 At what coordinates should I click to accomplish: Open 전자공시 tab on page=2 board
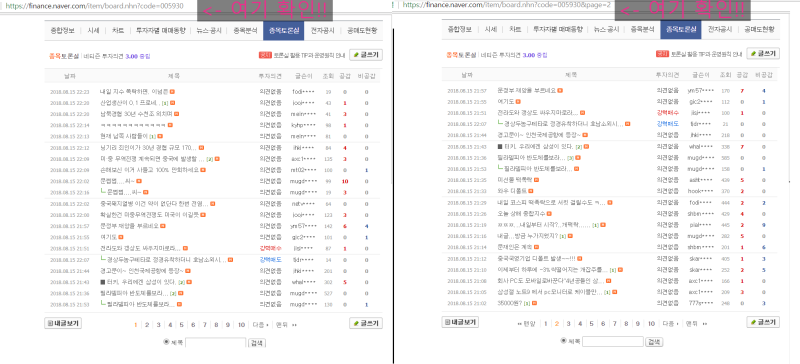tap(720, 30)
